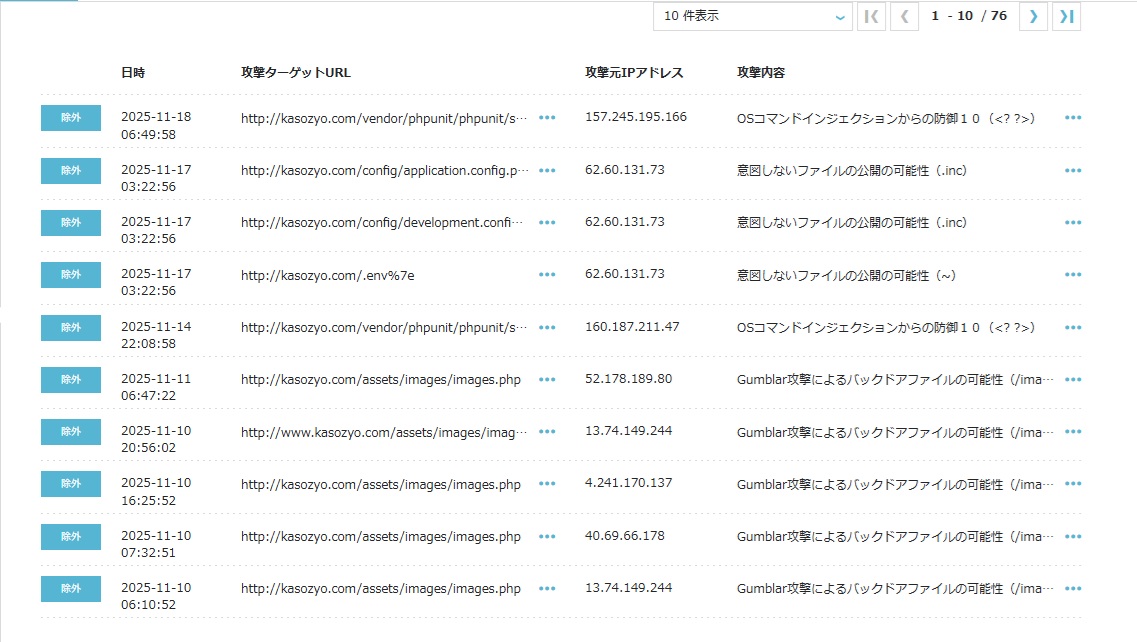This screenshot has height=642, width=1137.
Task: Click the 攻撃元IPアドレス column header
Action: [x=634, y=73]
